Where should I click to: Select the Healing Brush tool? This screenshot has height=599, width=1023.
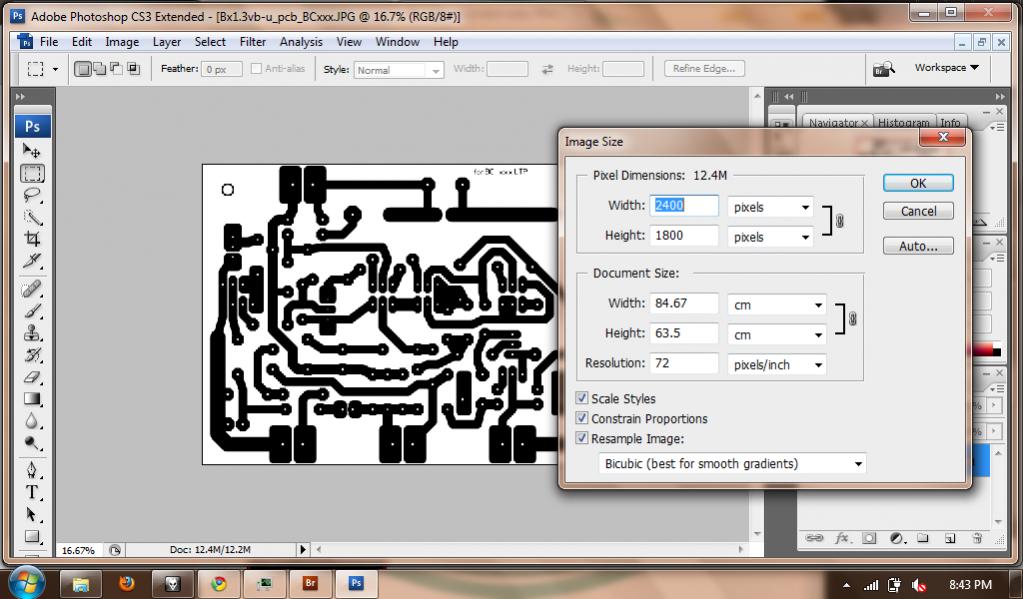point(32,288)
